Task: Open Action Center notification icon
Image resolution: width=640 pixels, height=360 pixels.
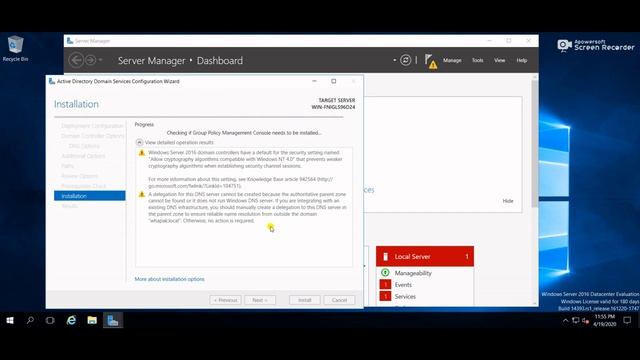Action: click(x=627, y=320)
